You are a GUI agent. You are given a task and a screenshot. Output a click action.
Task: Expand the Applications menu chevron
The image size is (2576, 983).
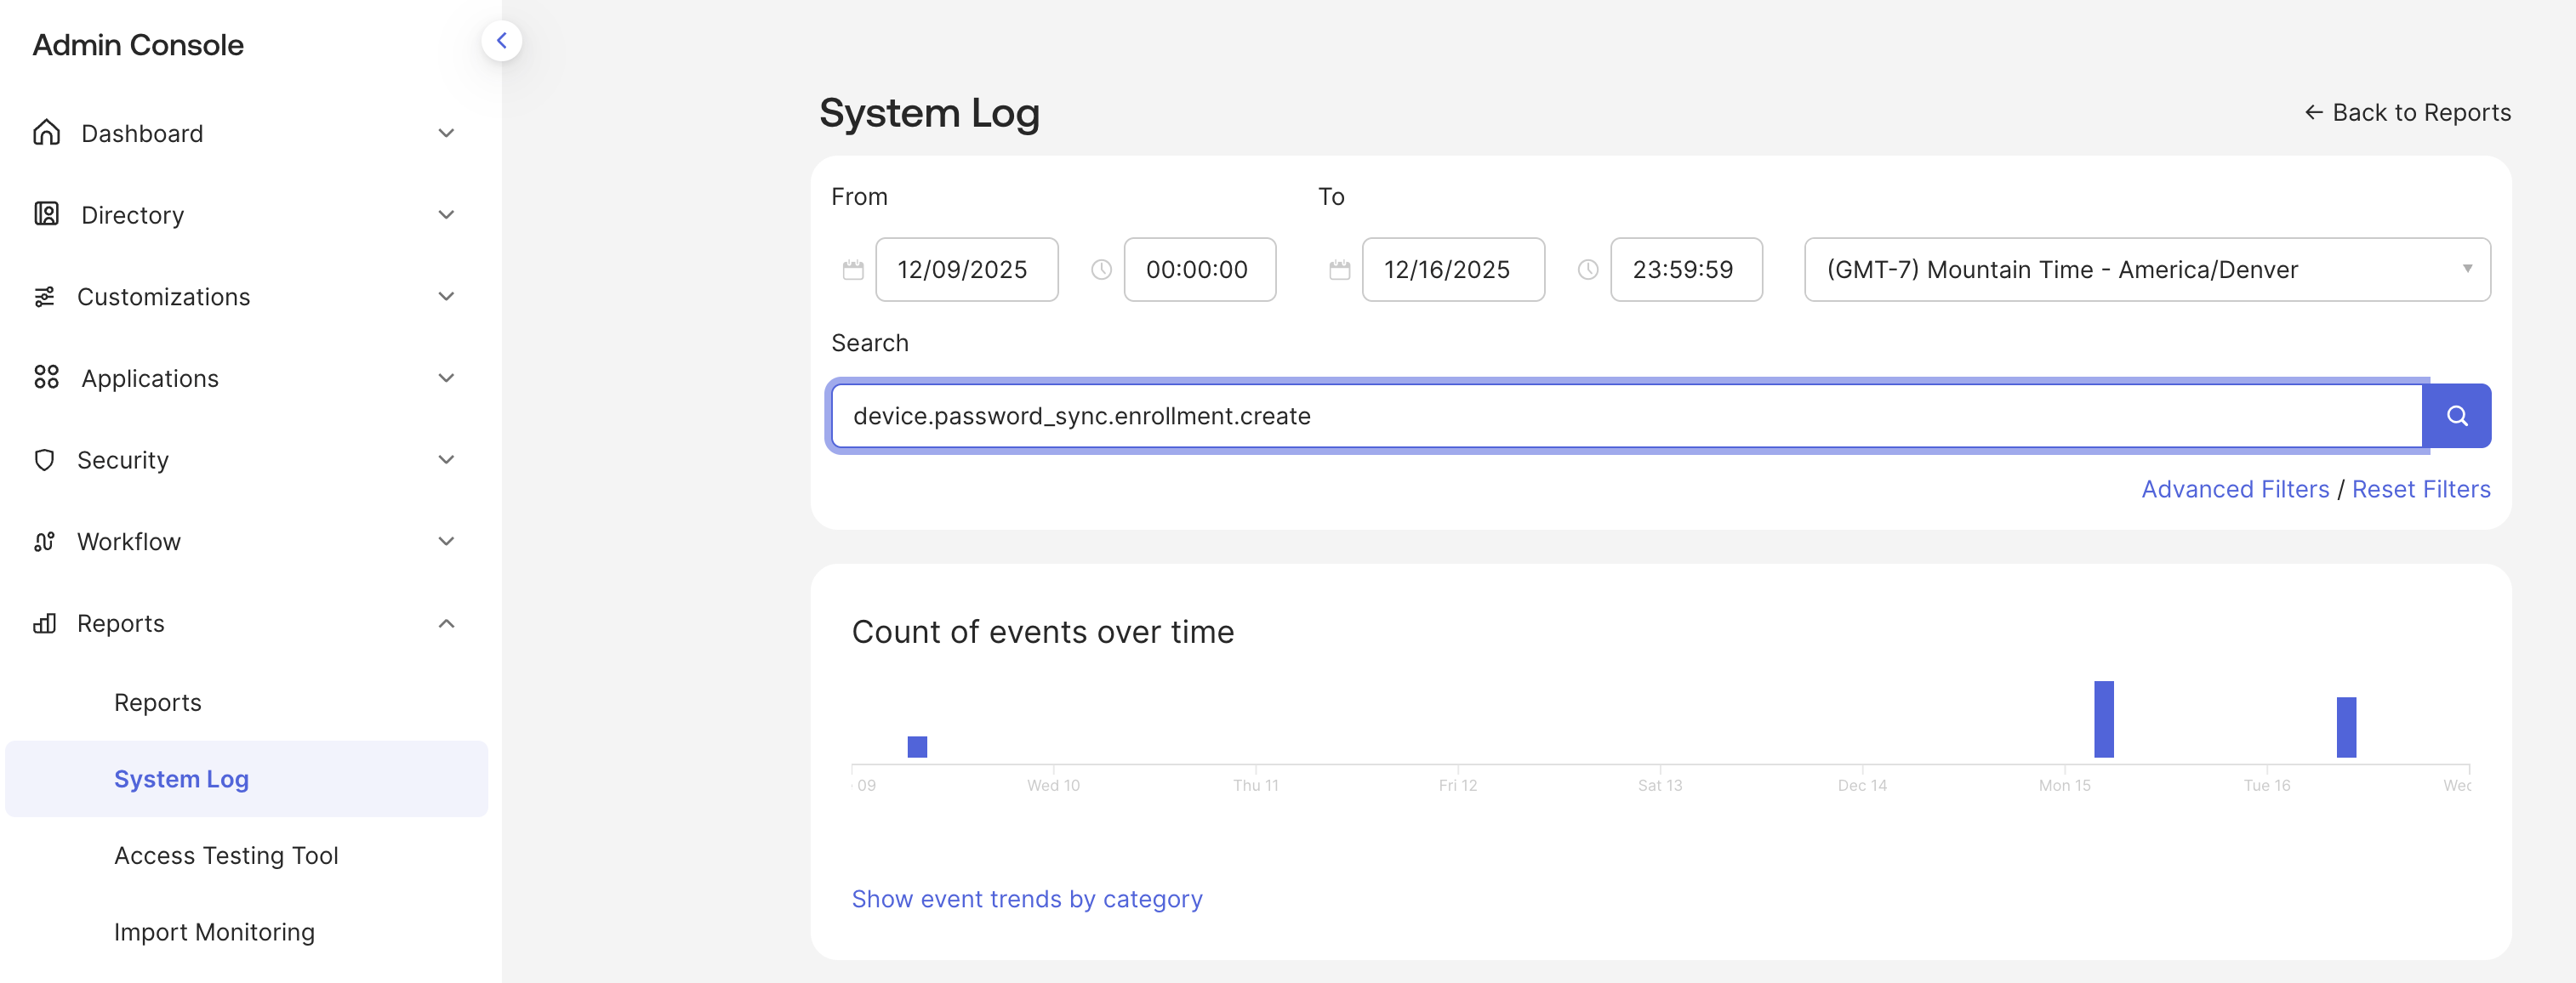(447, 377)
